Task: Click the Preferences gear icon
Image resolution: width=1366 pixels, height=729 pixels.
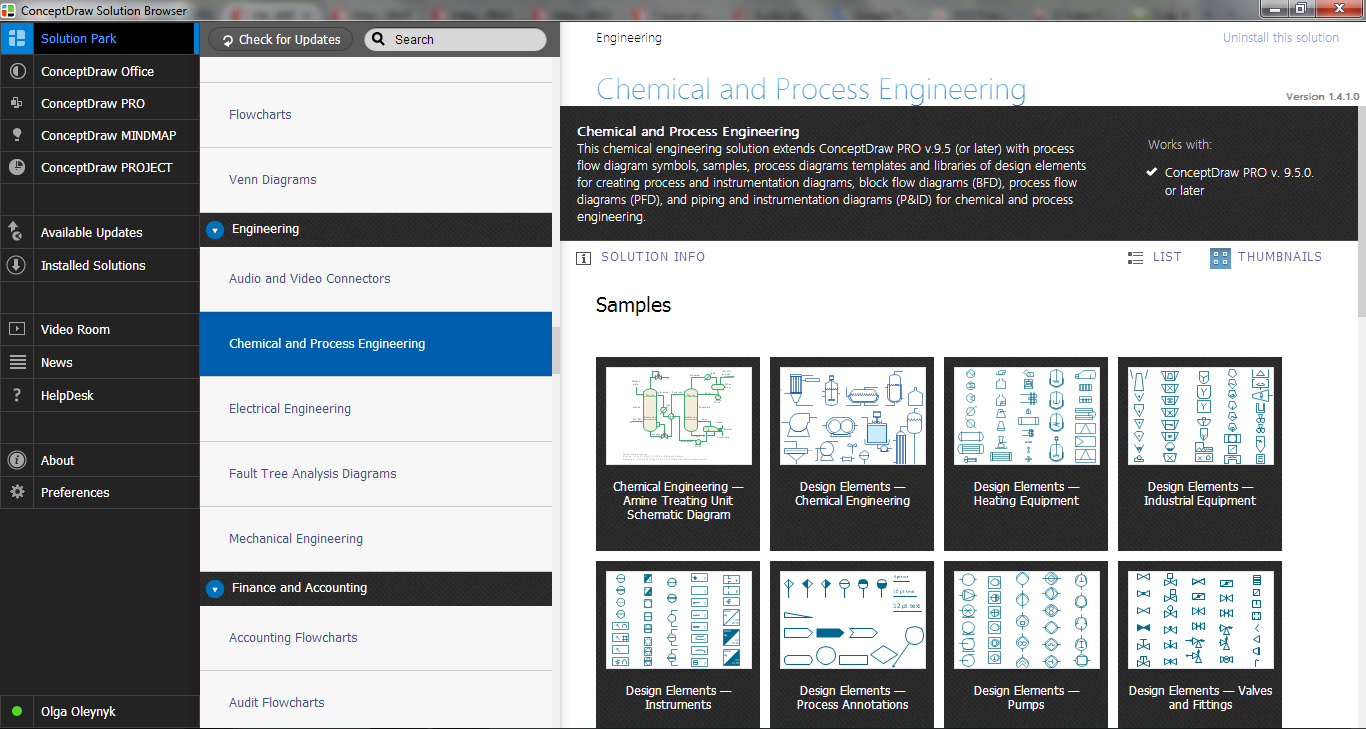Action: click(17, 492)
